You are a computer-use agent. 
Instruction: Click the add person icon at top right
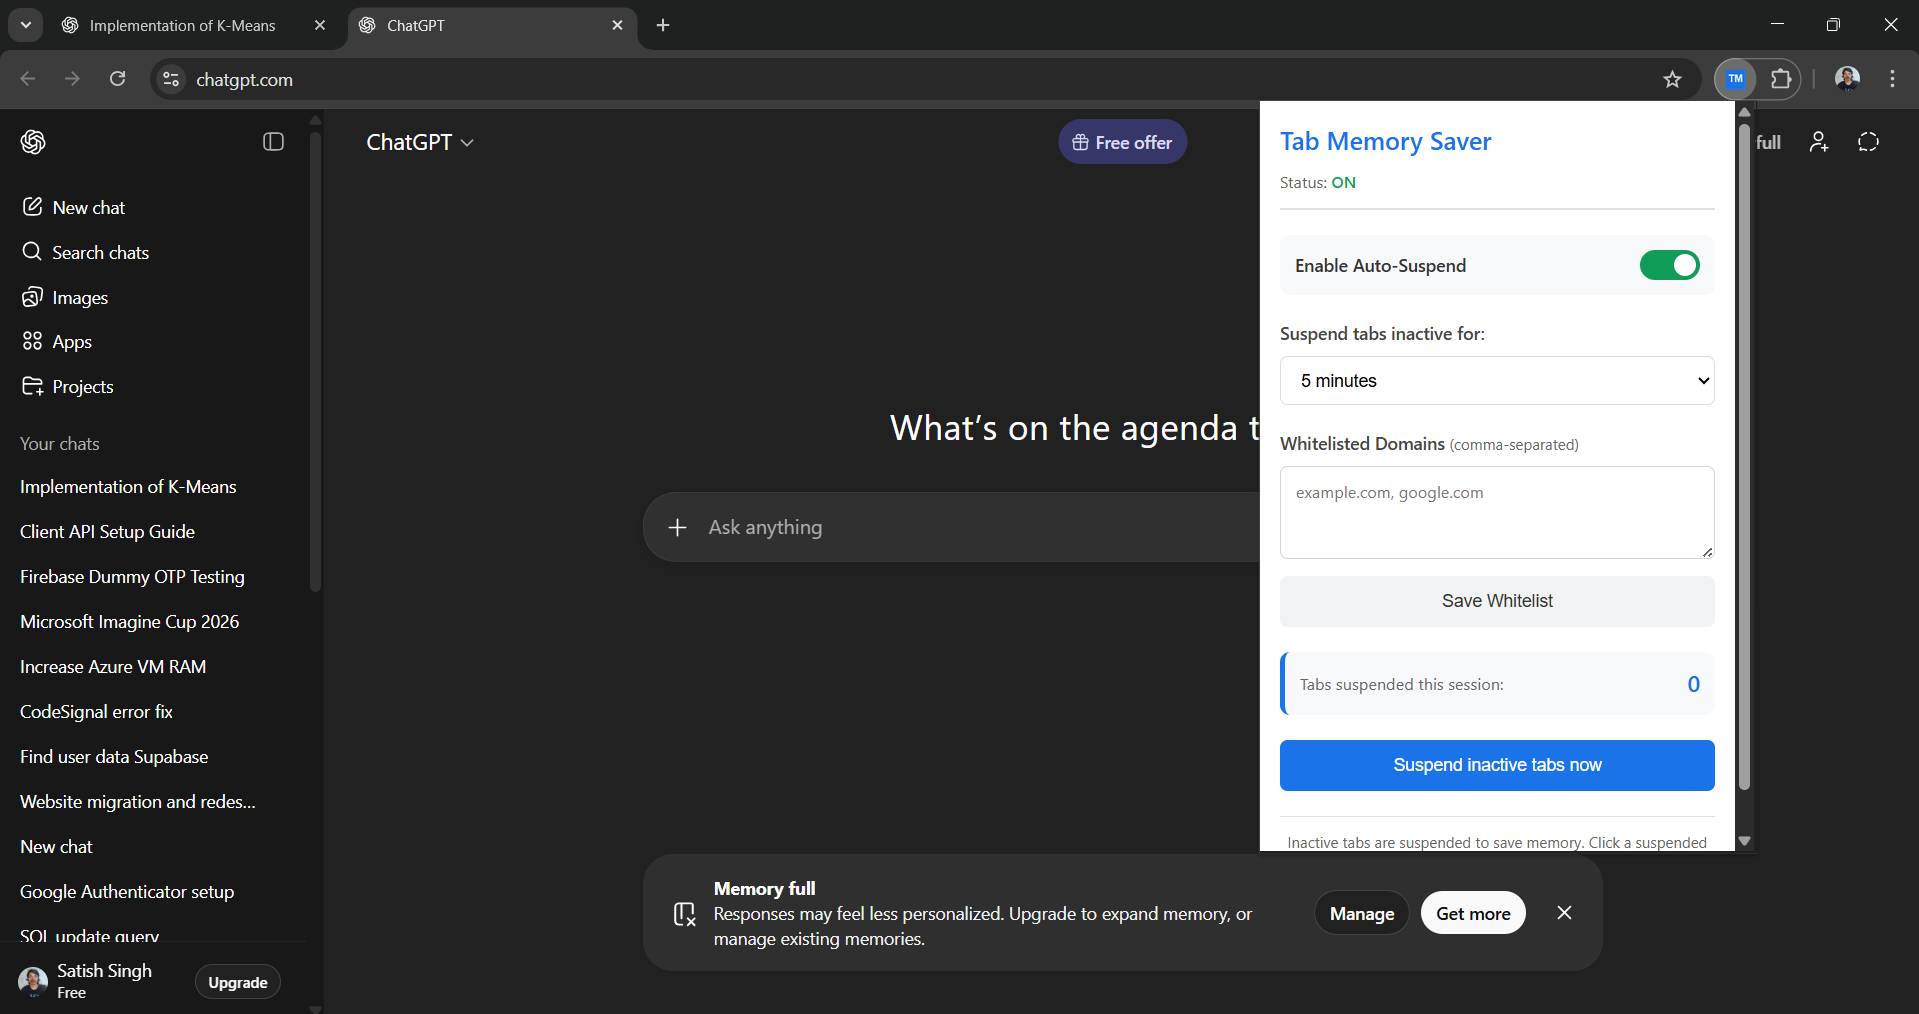pyautogui.click(x=1819, y=142)
